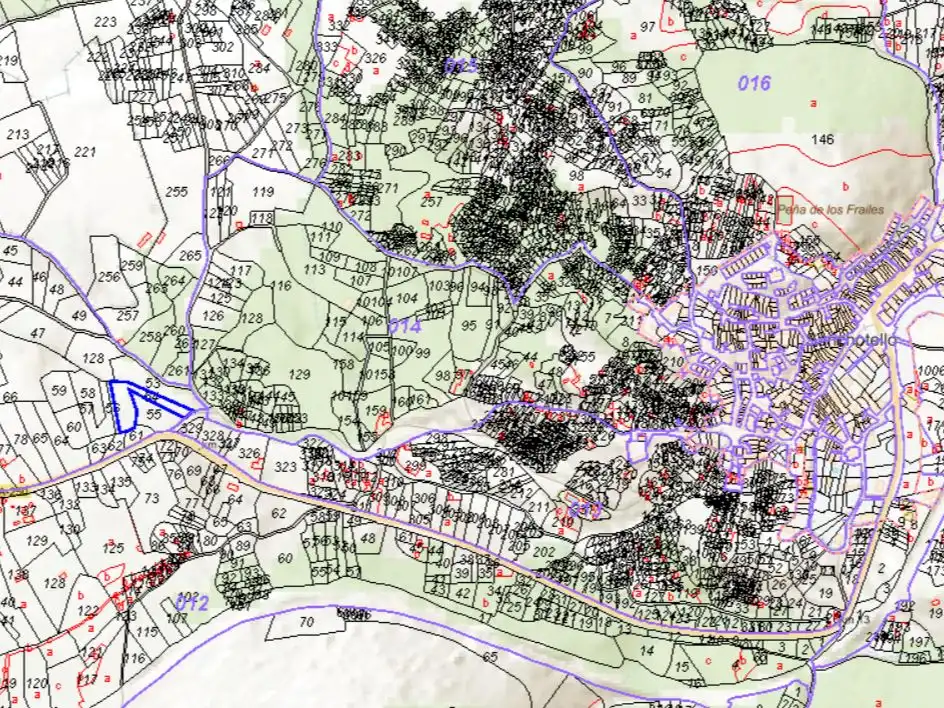
Task: Click the blue sector label 012
Action: click(192, 603)
